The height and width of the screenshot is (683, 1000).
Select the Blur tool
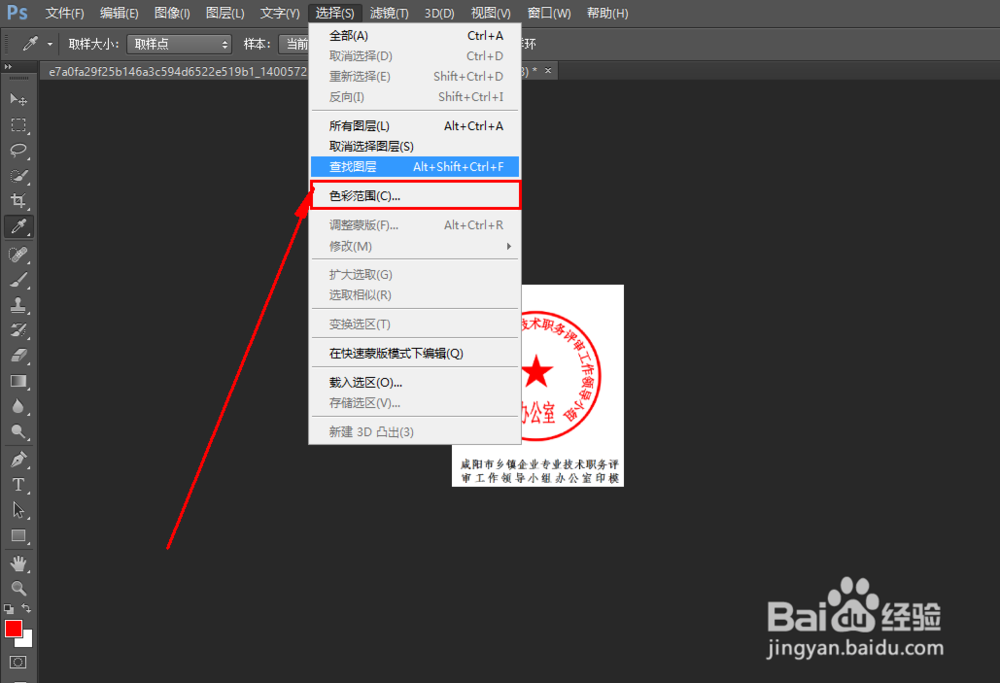(x=18, y=407)
